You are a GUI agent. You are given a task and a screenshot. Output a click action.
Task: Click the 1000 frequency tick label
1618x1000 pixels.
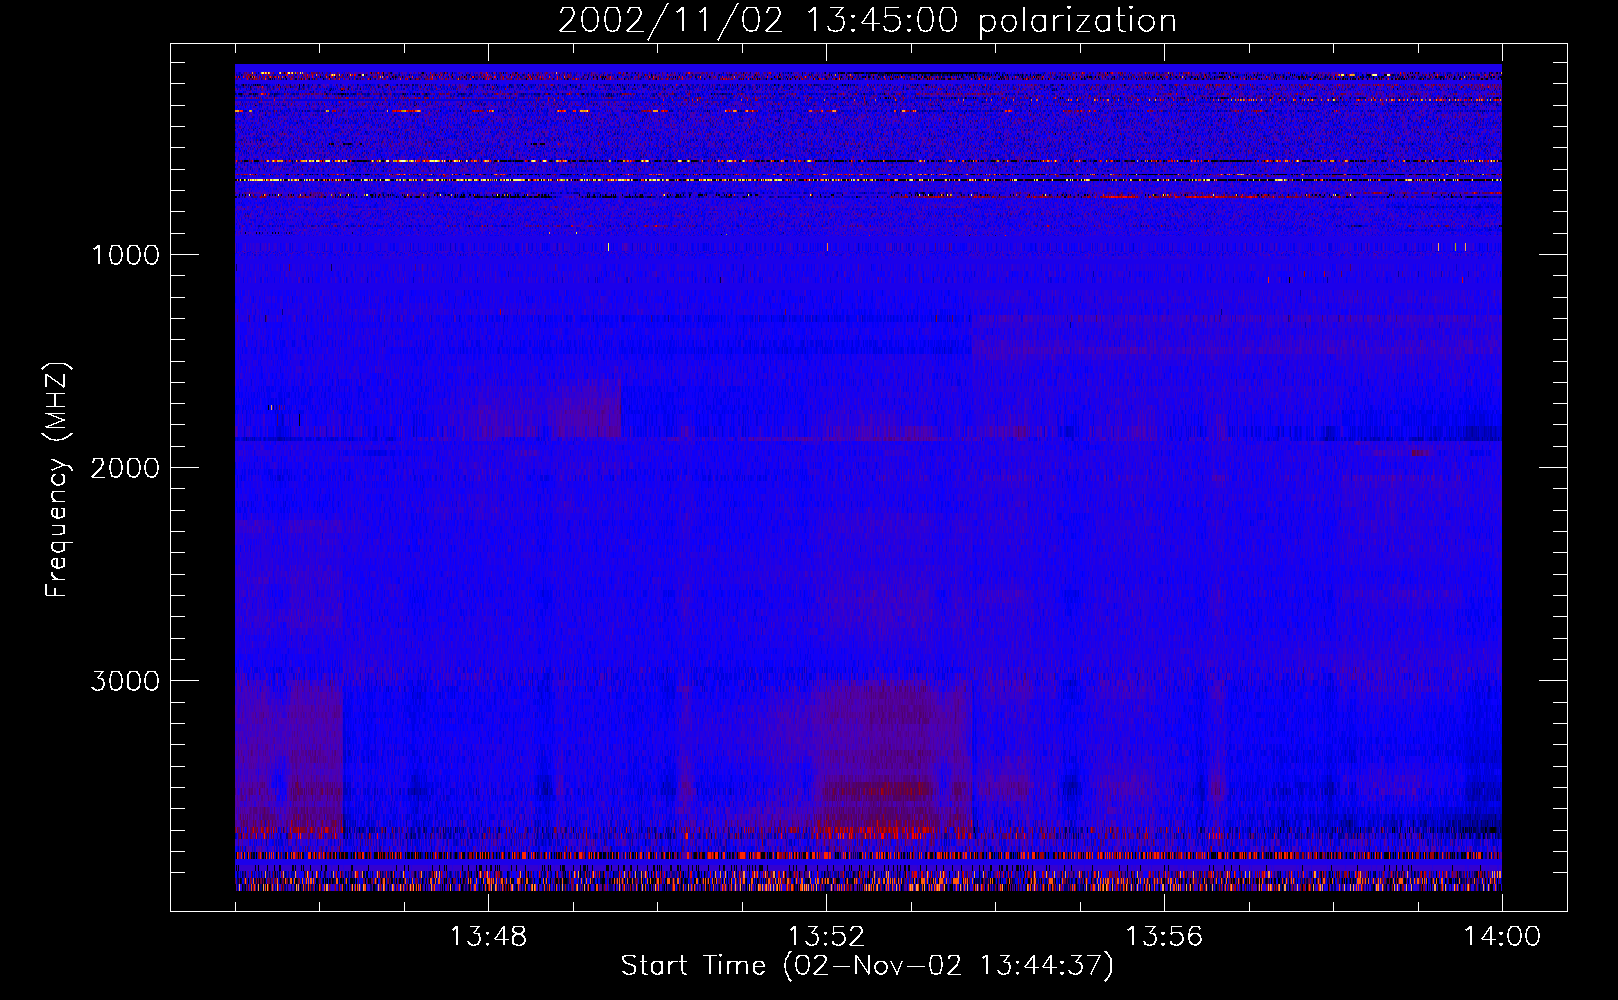(125, 255)
